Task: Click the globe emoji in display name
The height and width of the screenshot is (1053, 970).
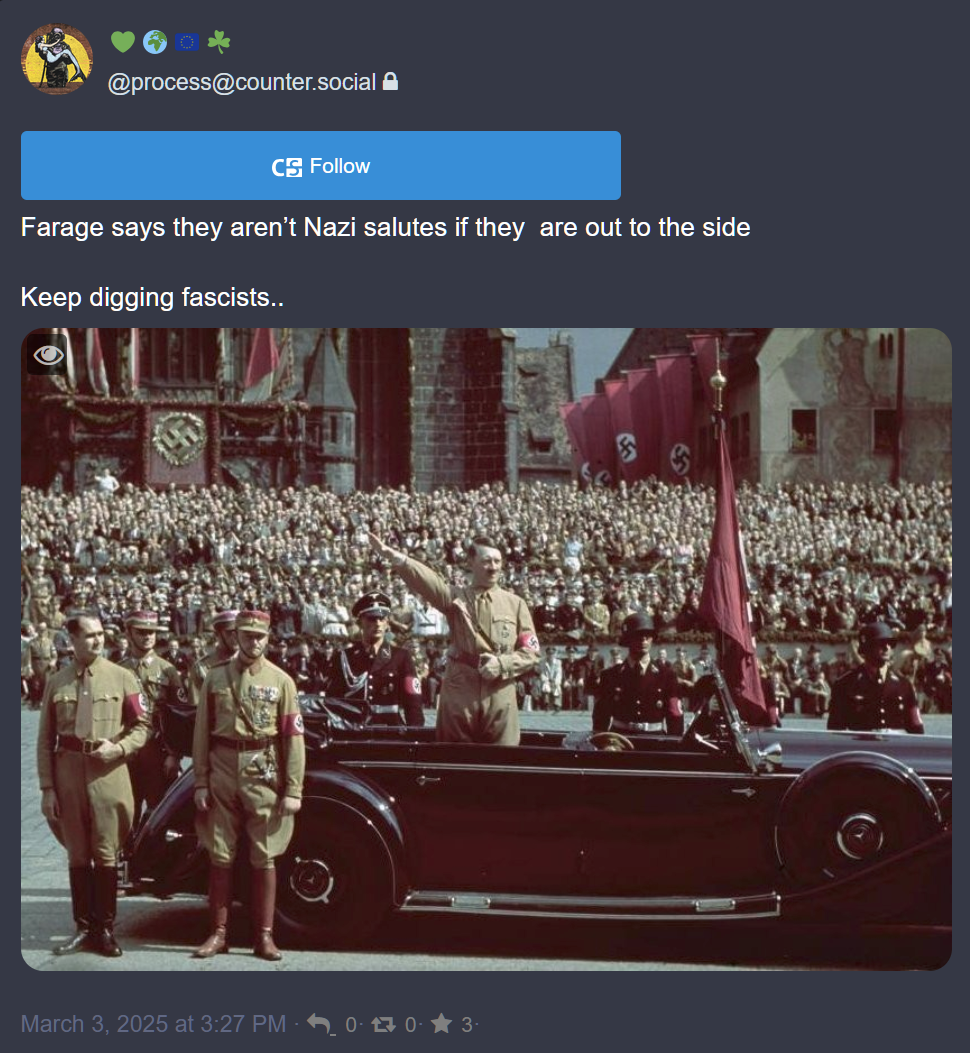Action: click(x=155, y=42)
